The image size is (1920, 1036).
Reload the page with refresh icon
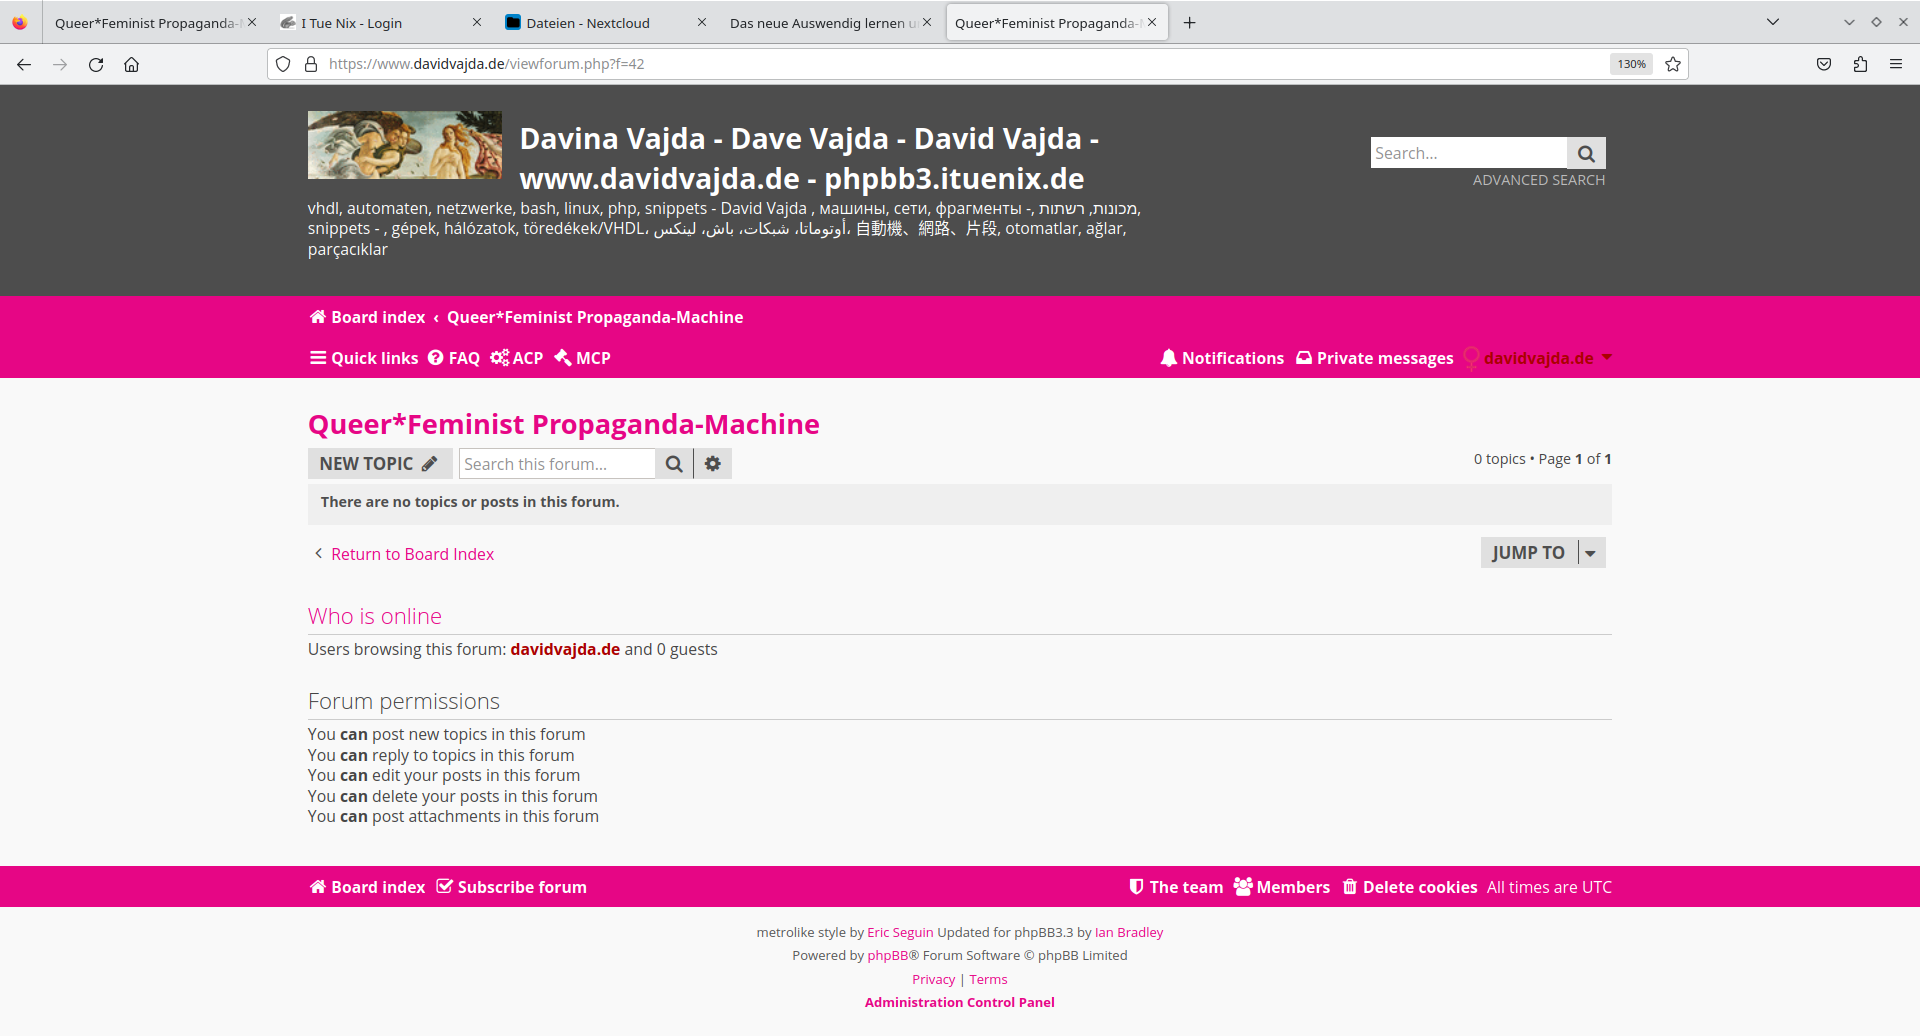[x=96, y=64]
